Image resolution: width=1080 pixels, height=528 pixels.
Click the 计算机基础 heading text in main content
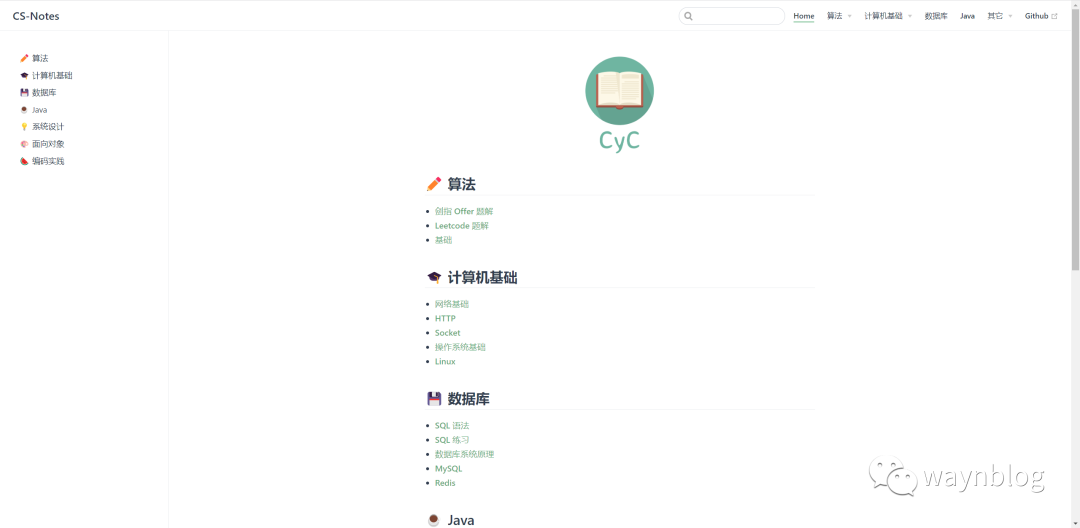click(x=482, y=277)
